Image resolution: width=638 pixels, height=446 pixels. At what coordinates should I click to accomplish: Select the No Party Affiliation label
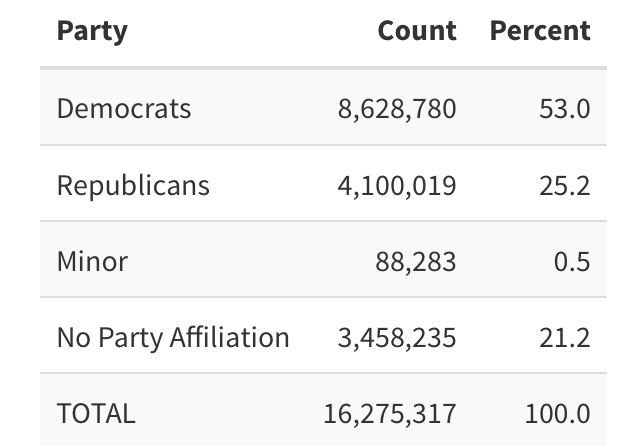coord(173,338)
